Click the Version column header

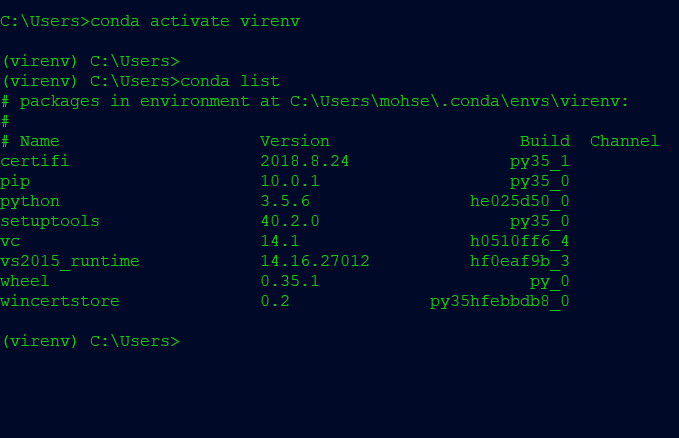coord(295,141)
